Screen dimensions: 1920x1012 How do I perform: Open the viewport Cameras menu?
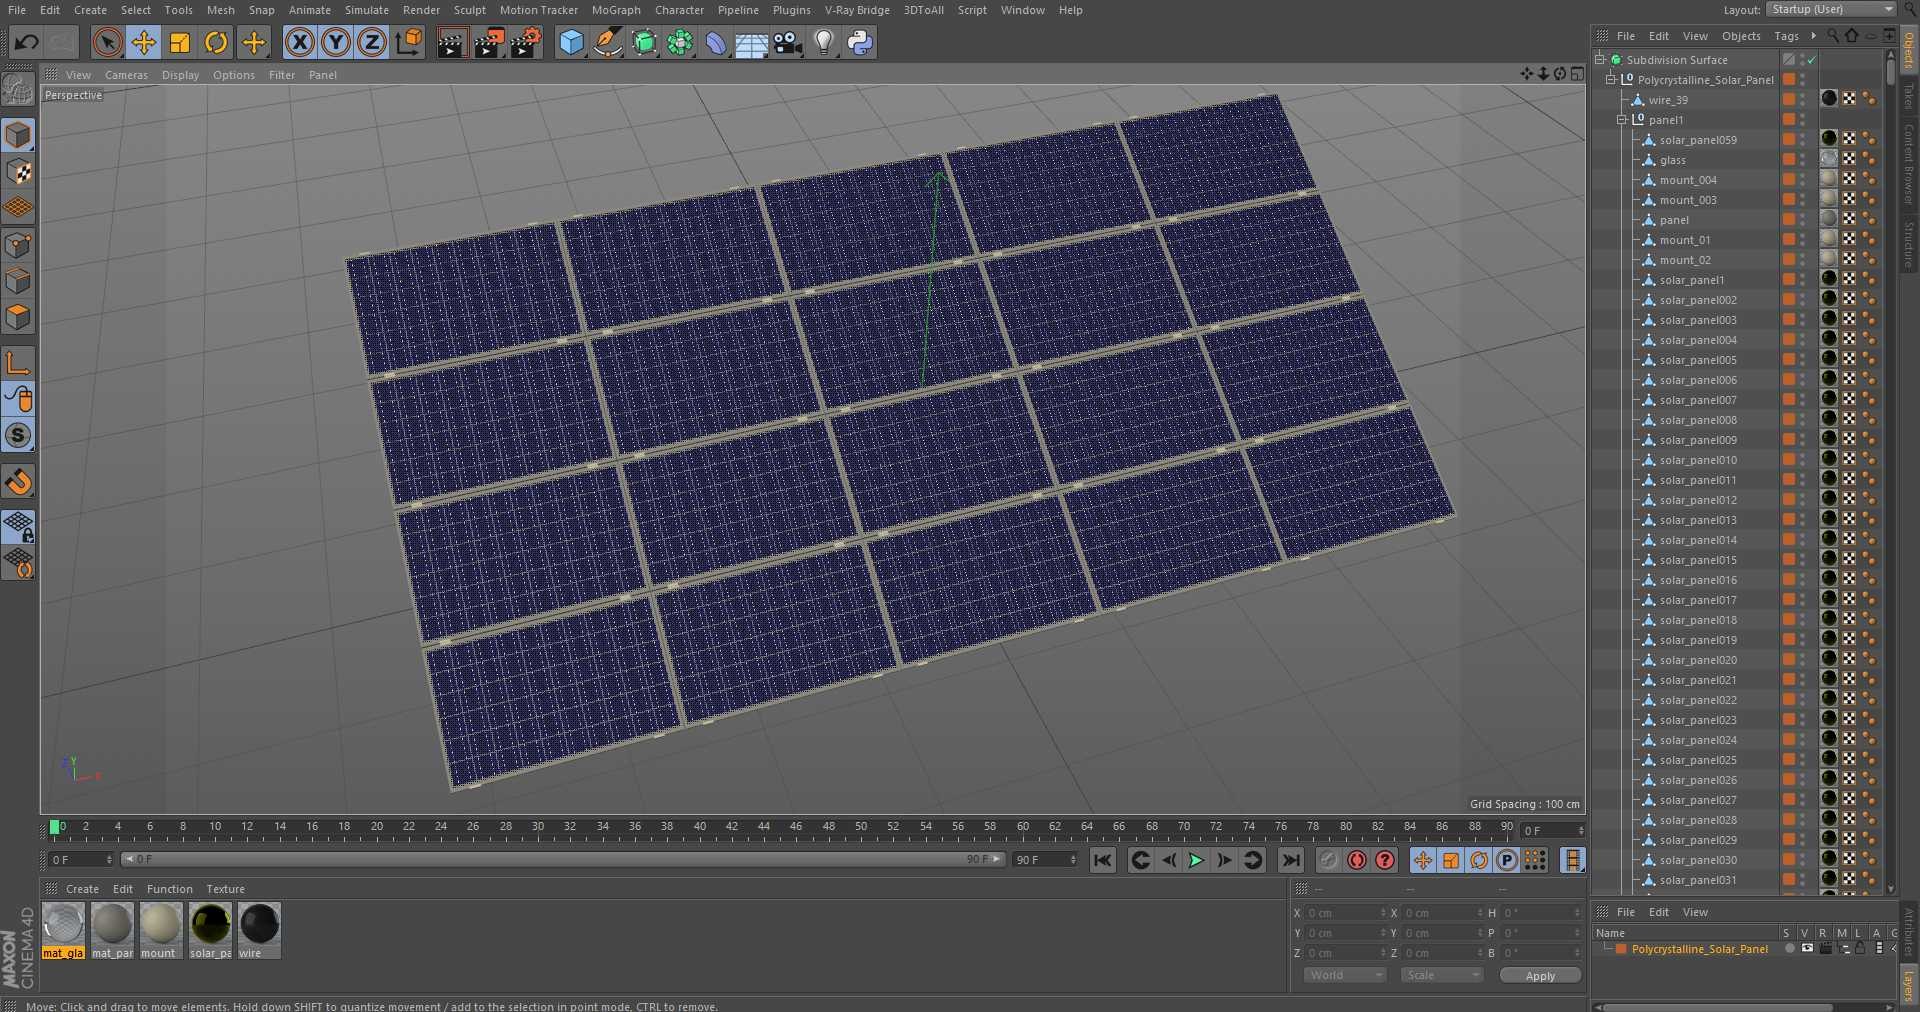coord(126,75)
